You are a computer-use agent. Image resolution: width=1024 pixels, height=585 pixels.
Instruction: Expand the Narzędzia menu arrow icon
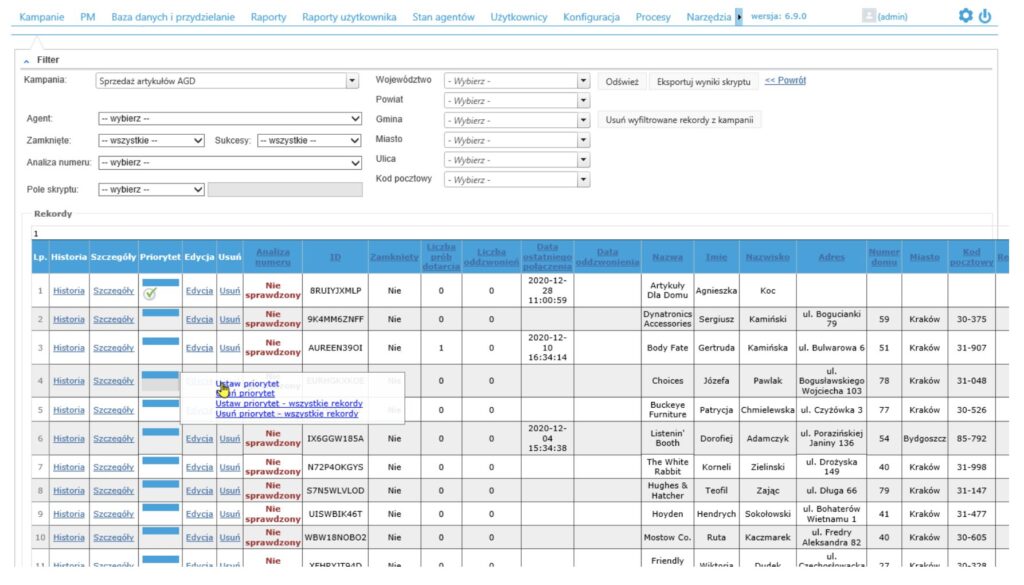coord(739,16)
